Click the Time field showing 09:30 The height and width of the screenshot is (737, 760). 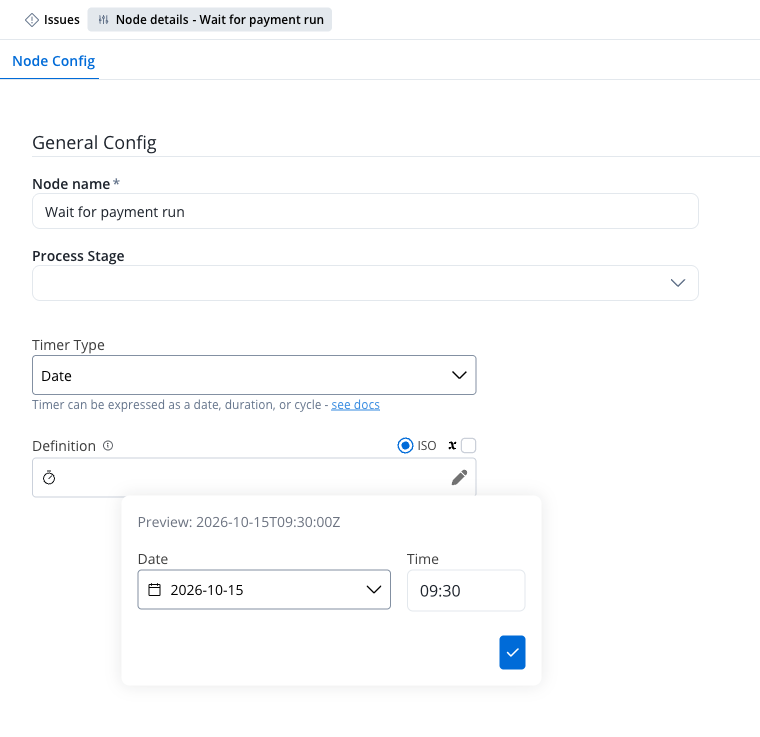[466, 591]
